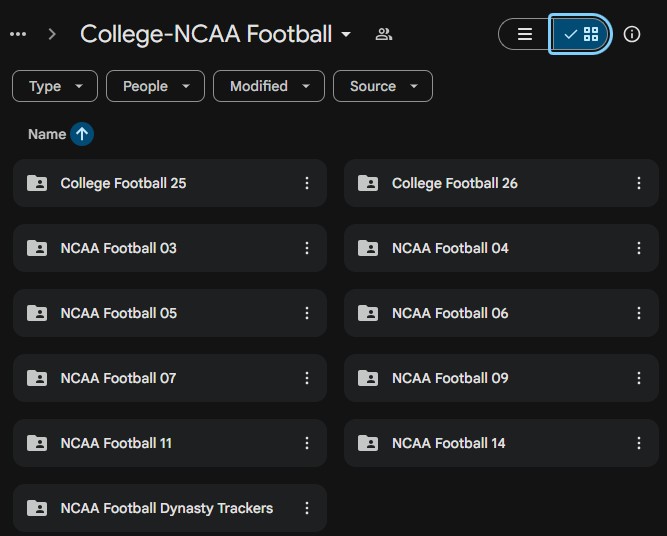Viewport: 667px width, 536px height.
Task: Open more actions for NCAA Football 09
Action: (x=638, y=378)
